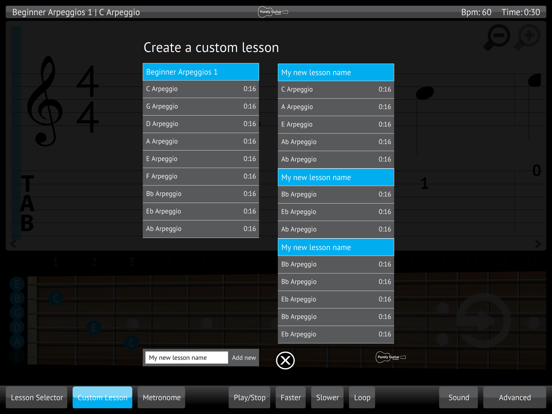
Task: Click the Time:0:30 readout
Action: click(521, 12)
